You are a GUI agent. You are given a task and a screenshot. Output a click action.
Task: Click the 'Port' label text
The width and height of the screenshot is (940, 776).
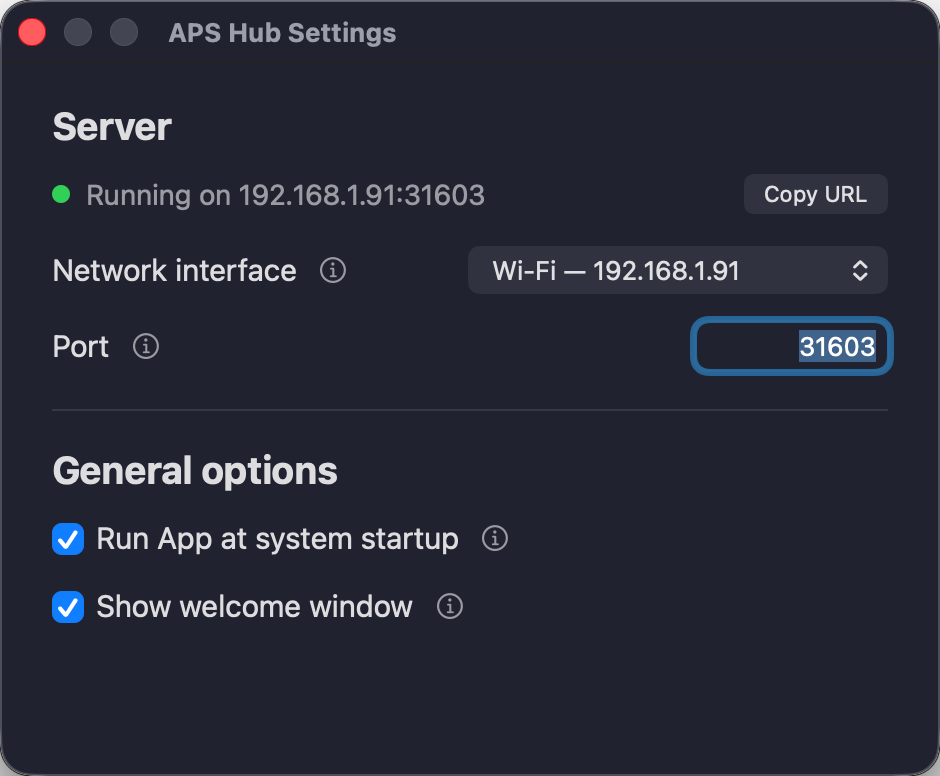tap(81, 347)
